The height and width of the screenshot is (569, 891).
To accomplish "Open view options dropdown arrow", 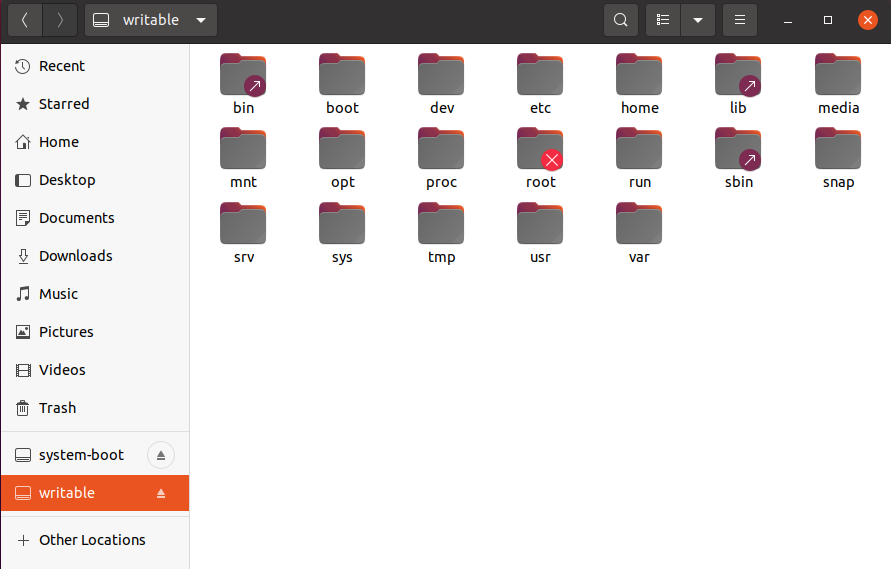I will point(698,20).
